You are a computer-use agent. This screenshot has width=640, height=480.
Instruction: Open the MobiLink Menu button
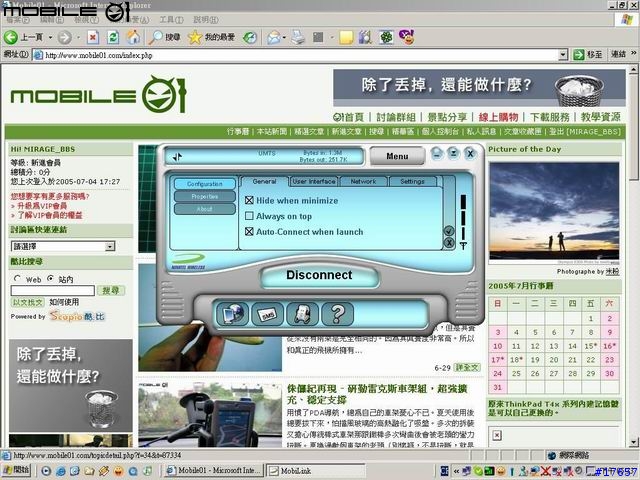coord(397,156)
